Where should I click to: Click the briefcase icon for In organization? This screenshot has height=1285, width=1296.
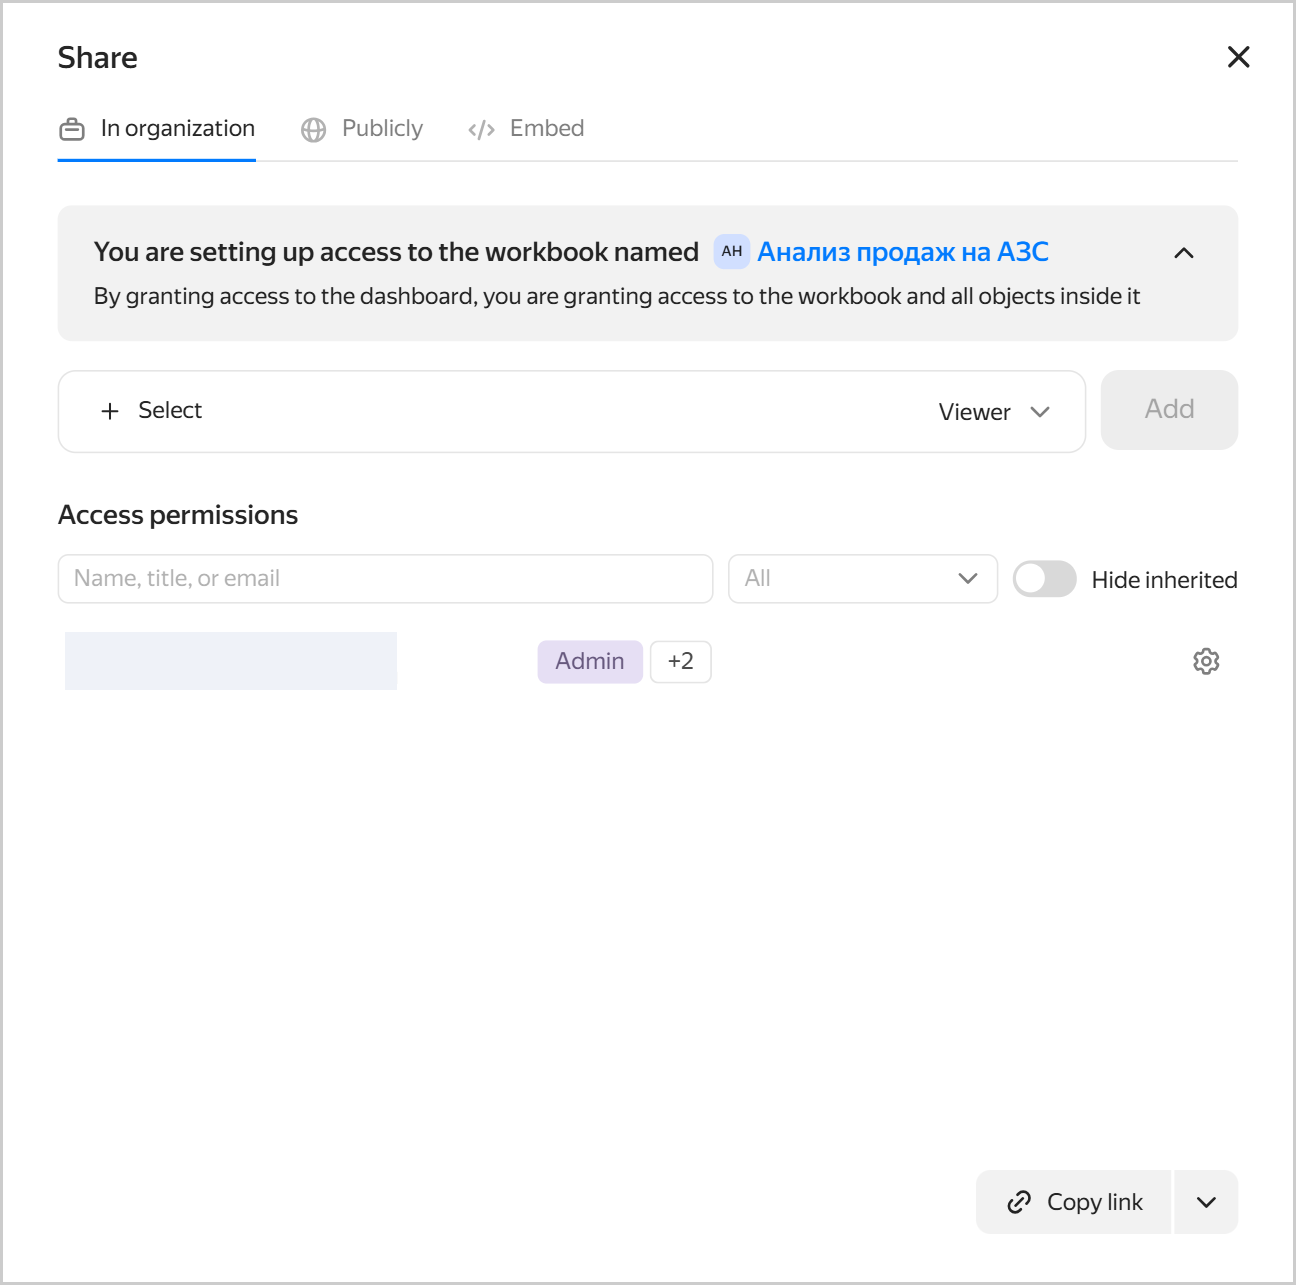click(72, 130)
